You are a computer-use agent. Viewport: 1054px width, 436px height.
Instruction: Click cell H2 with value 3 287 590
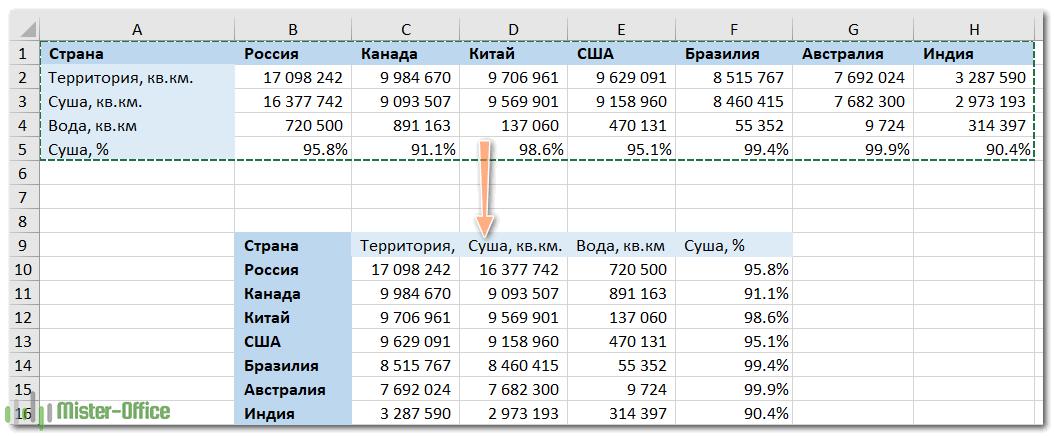click(x=974, y=78)
